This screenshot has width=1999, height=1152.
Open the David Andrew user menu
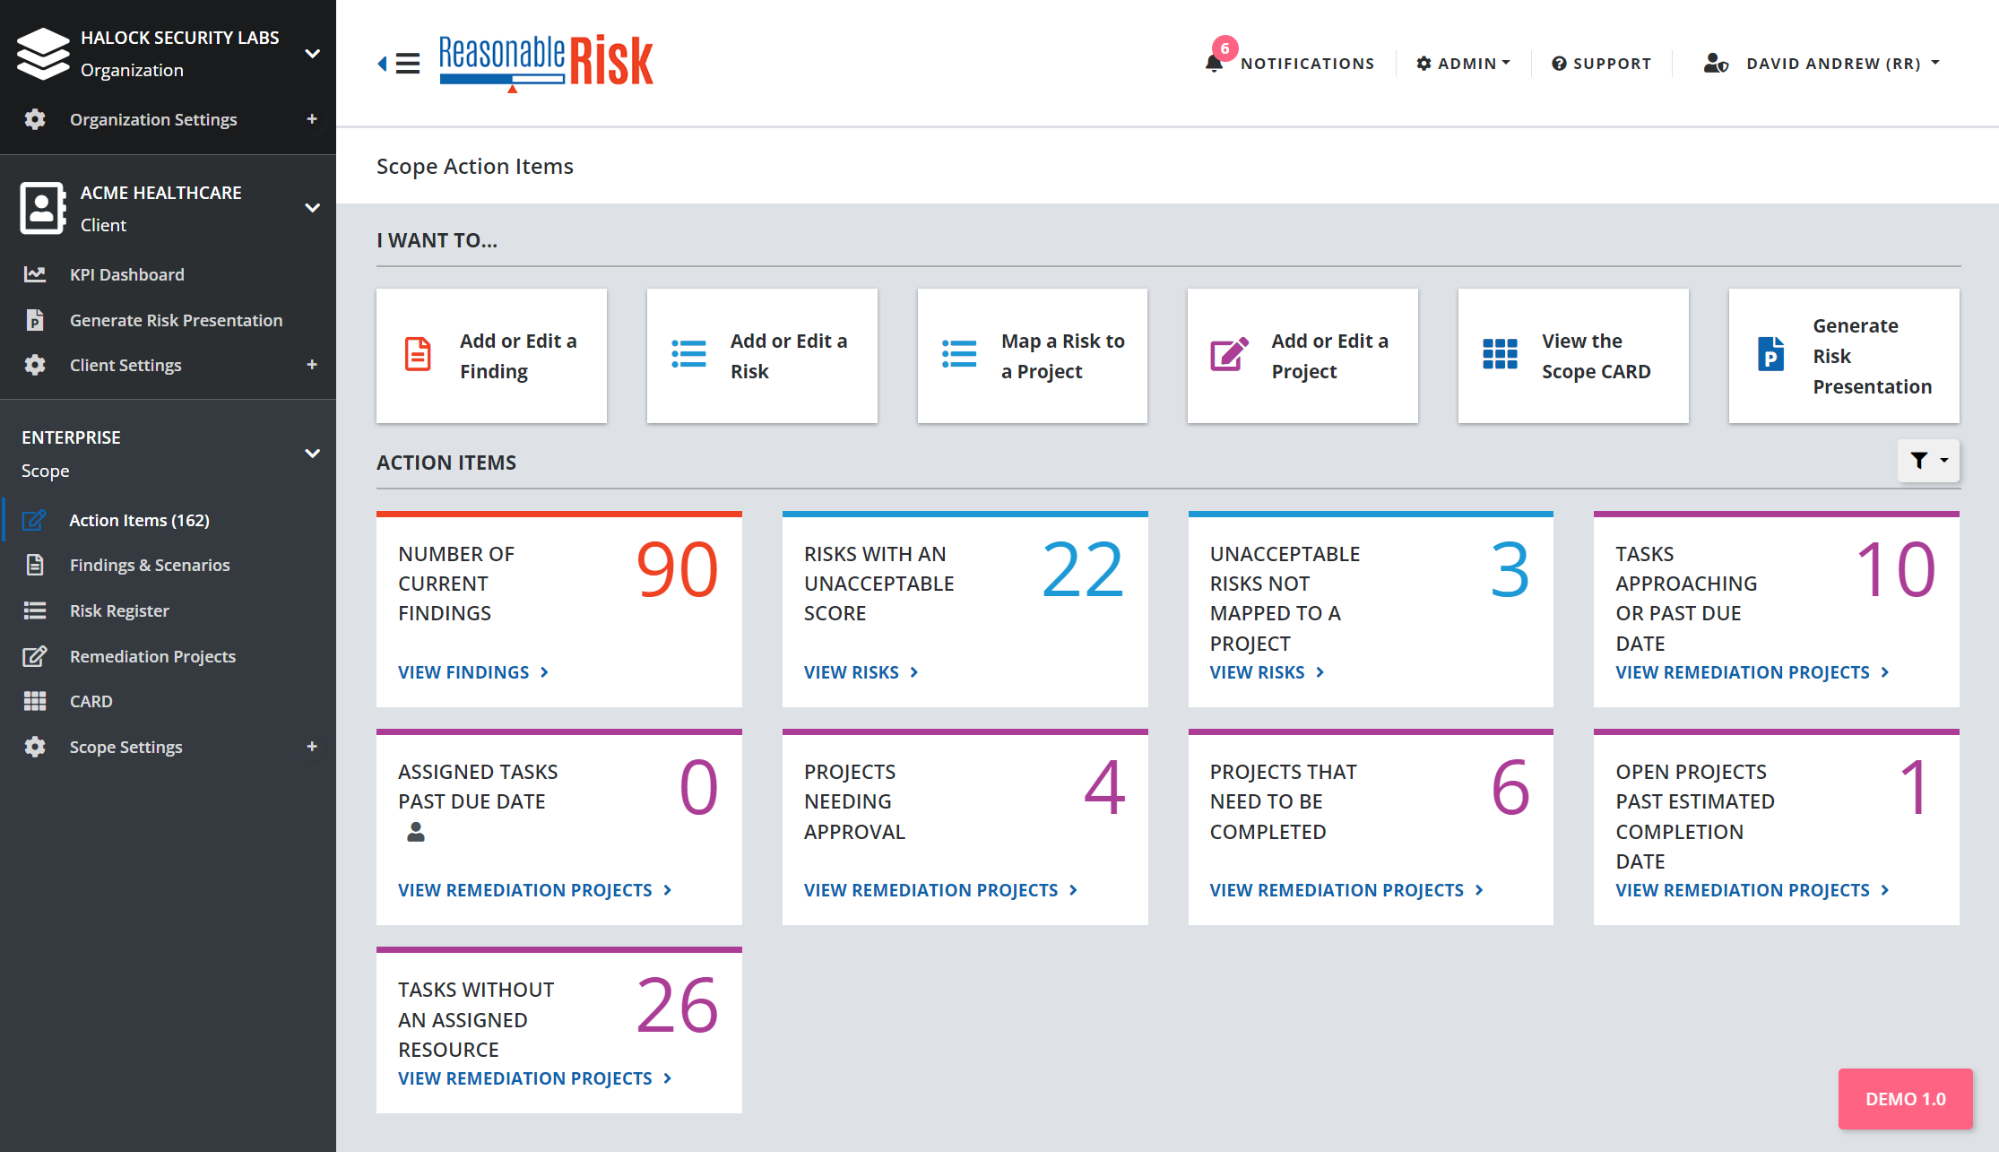[x=1822, y=63]
